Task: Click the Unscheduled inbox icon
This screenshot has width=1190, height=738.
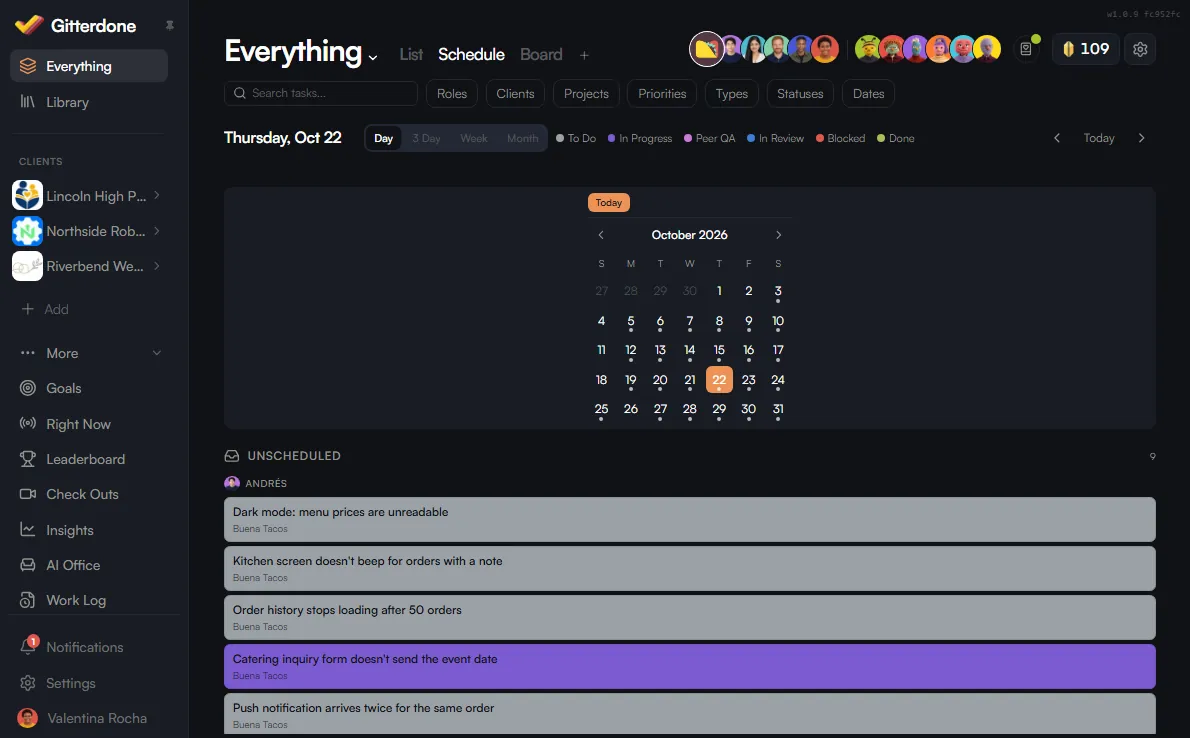Action: tap(231, 456)
